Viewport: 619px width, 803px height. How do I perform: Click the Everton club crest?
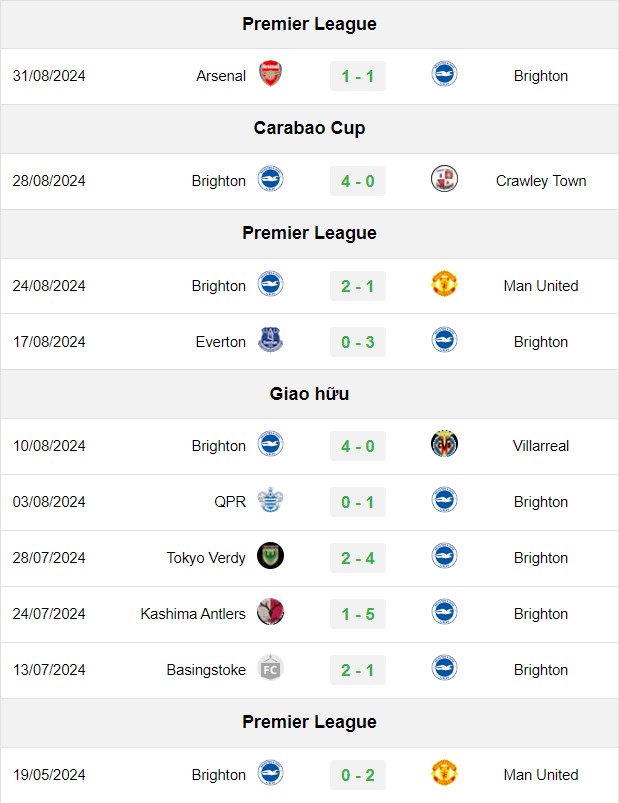pyautogui.click(x=270, y=340)
